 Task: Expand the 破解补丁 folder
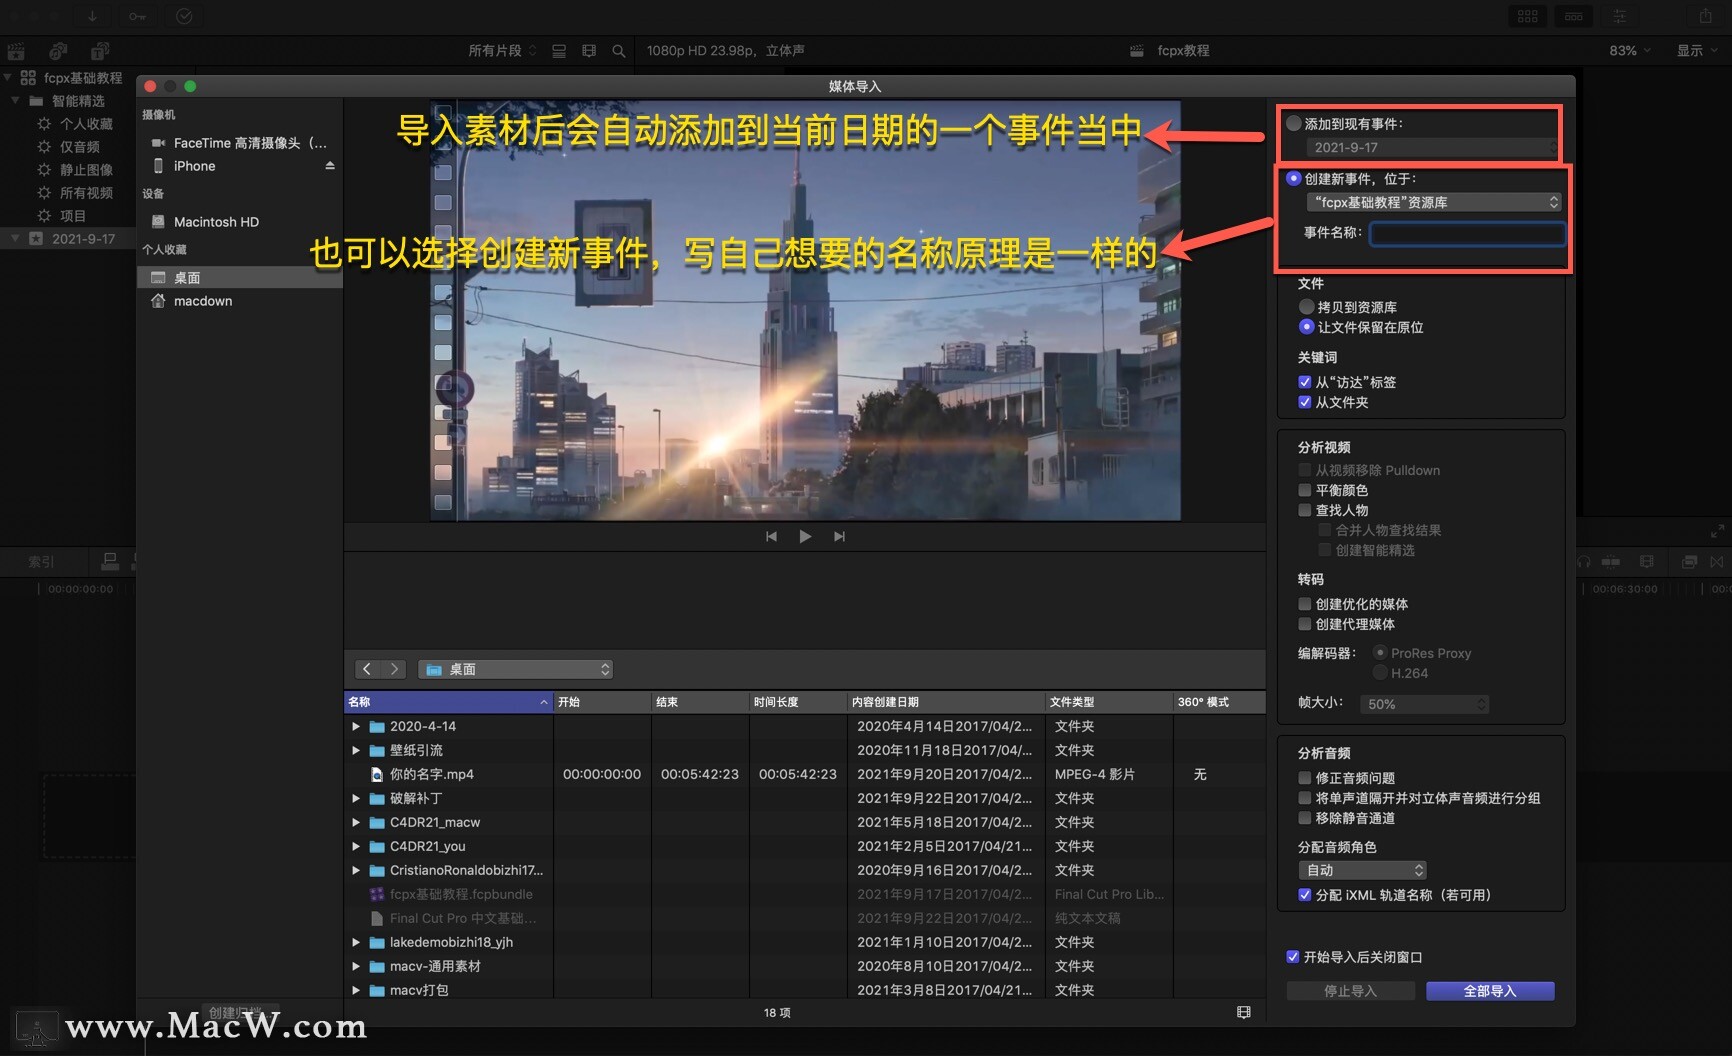tap(356, 798)
